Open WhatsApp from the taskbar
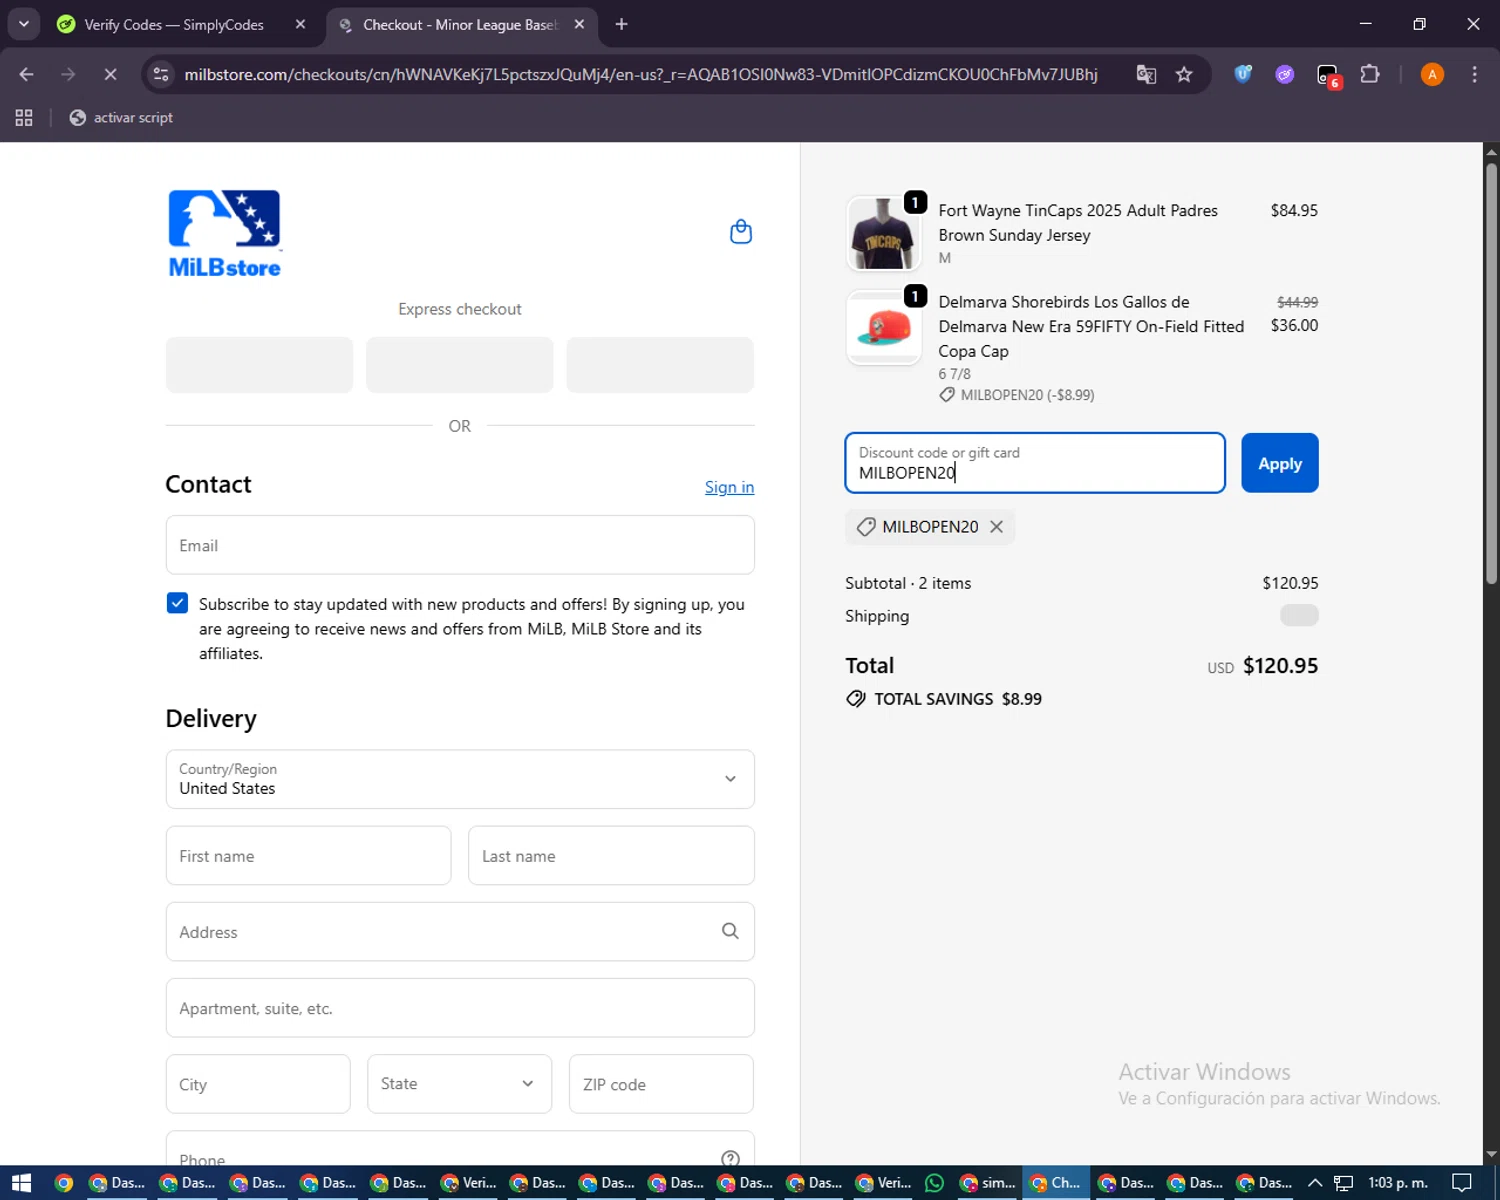 click(x=934, y=1183)
